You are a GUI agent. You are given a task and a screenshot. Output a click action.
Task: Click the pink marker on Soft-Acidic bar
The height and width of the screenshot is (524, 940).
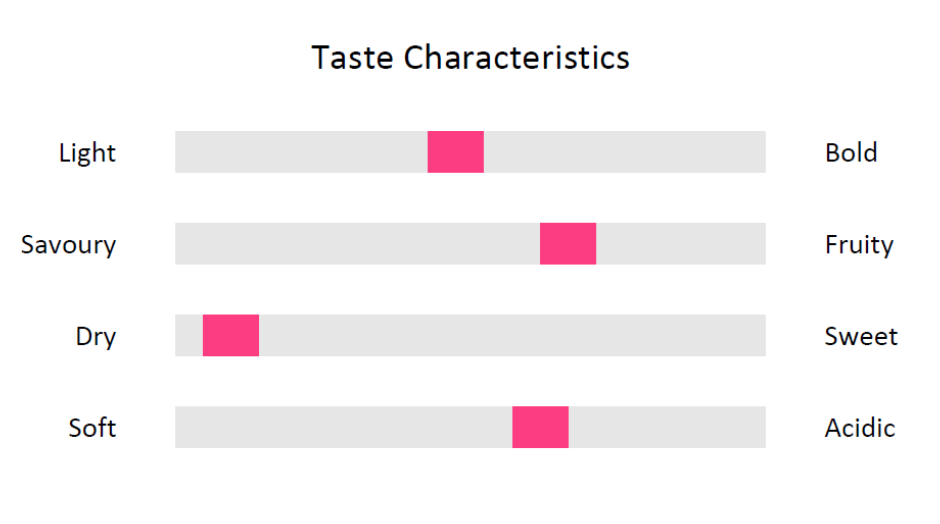[x=540, y=427]
